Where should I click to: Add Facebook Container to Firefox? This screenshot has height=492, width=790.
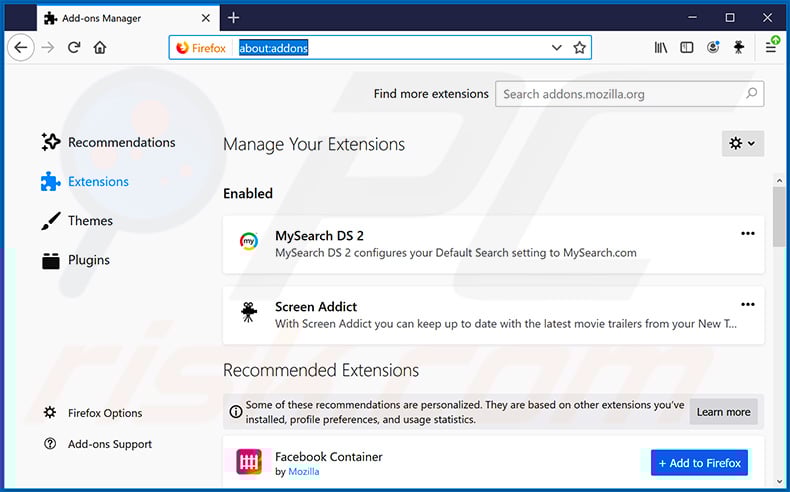tap(699, 463)
